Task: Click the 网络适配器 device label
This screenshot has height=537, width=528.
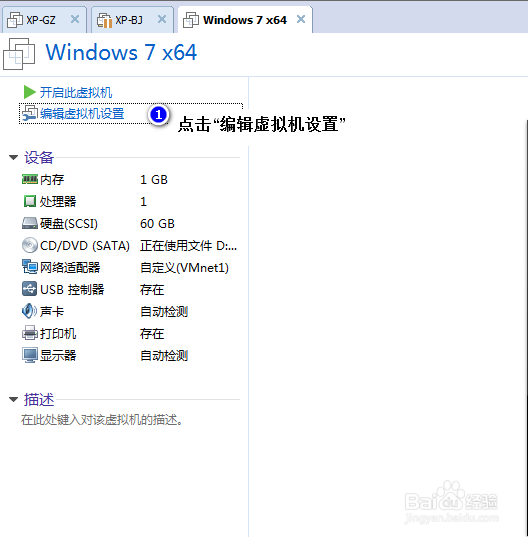Action: (70, 267)
